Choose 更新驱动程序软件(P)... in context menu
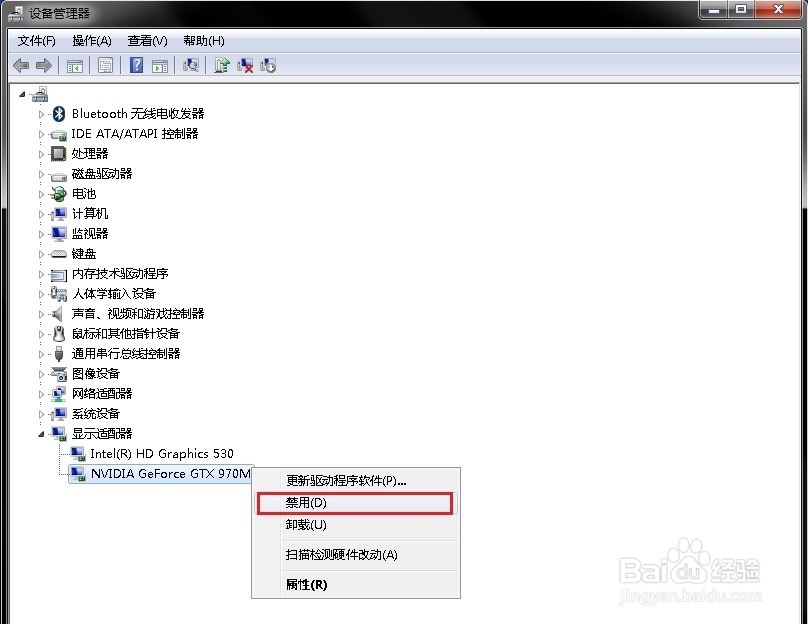 (356, 481)
